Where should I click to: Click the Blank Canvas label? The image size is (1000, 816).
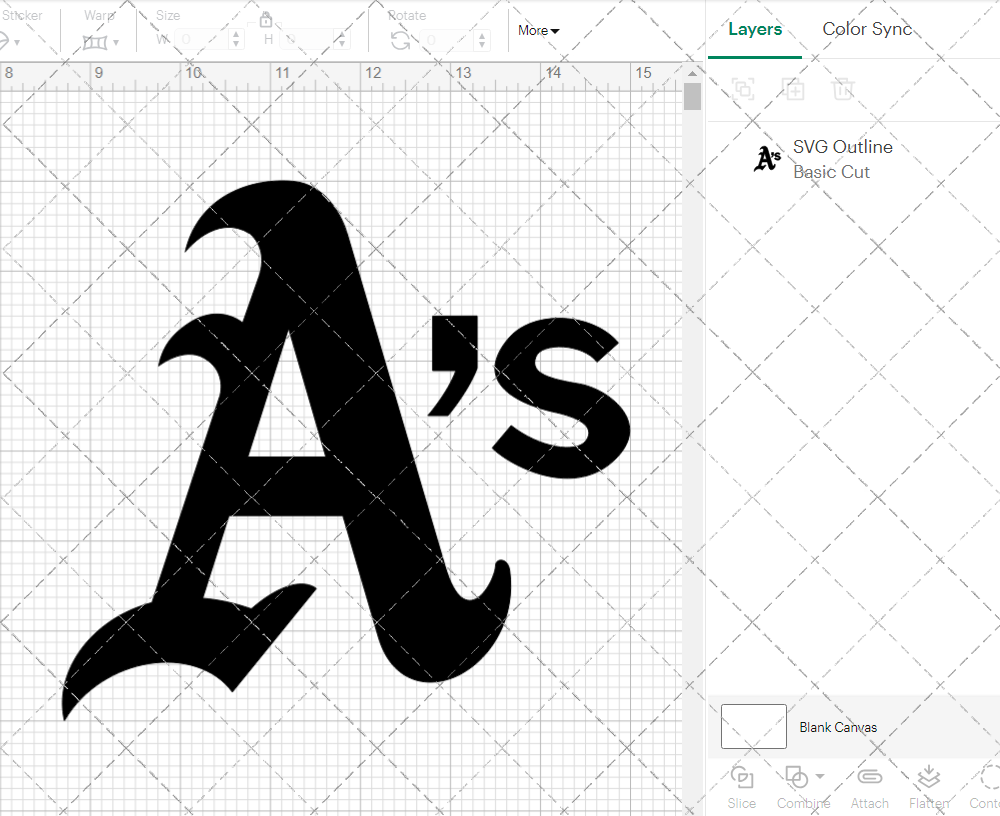[838, 727]
